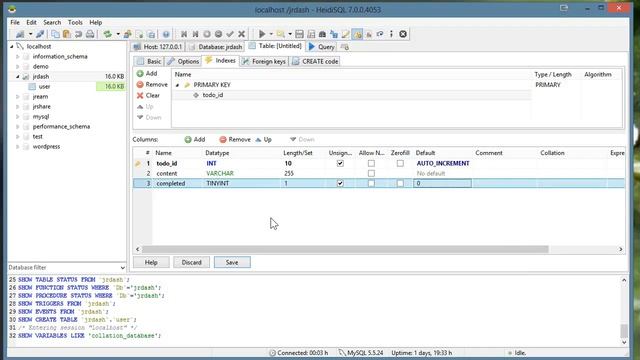Click the Copy toolbar icon
This screenshot has width=640, height=360.
(x=55, y=34)
